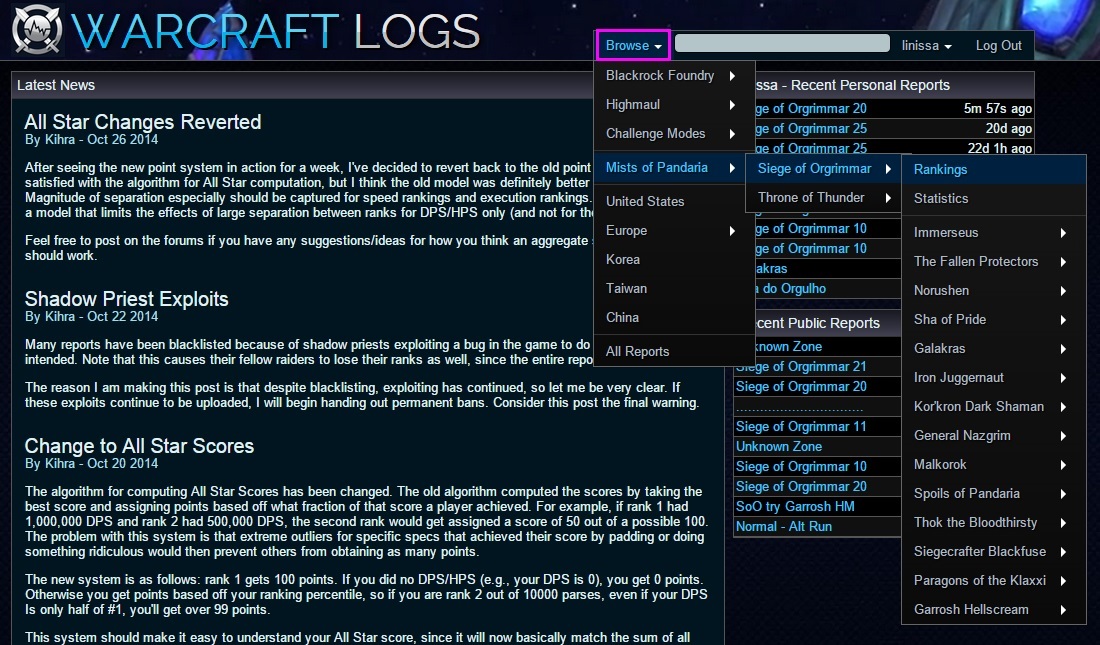1100x645 pixels.
Task: Select Rankings under Siege of Orgrimmar
Action: 940,170
